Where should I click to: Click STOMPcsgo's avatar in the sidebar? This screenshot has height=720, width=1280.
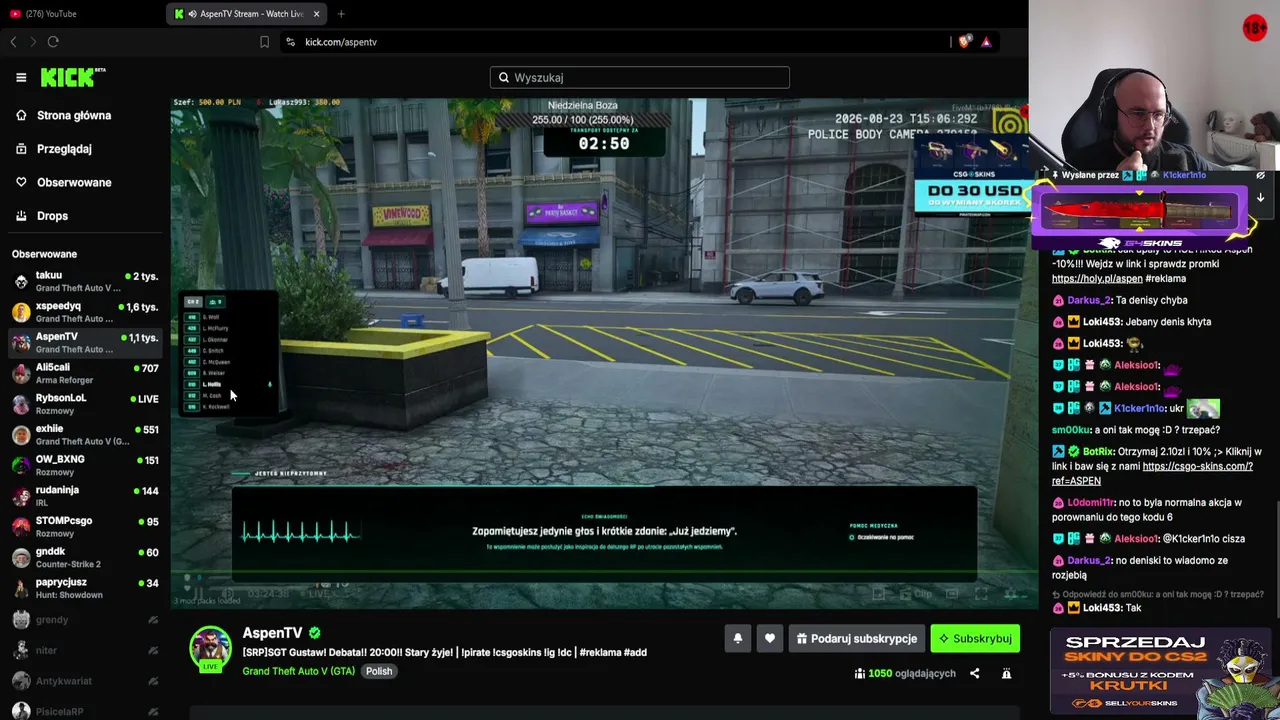click(21, 527)
